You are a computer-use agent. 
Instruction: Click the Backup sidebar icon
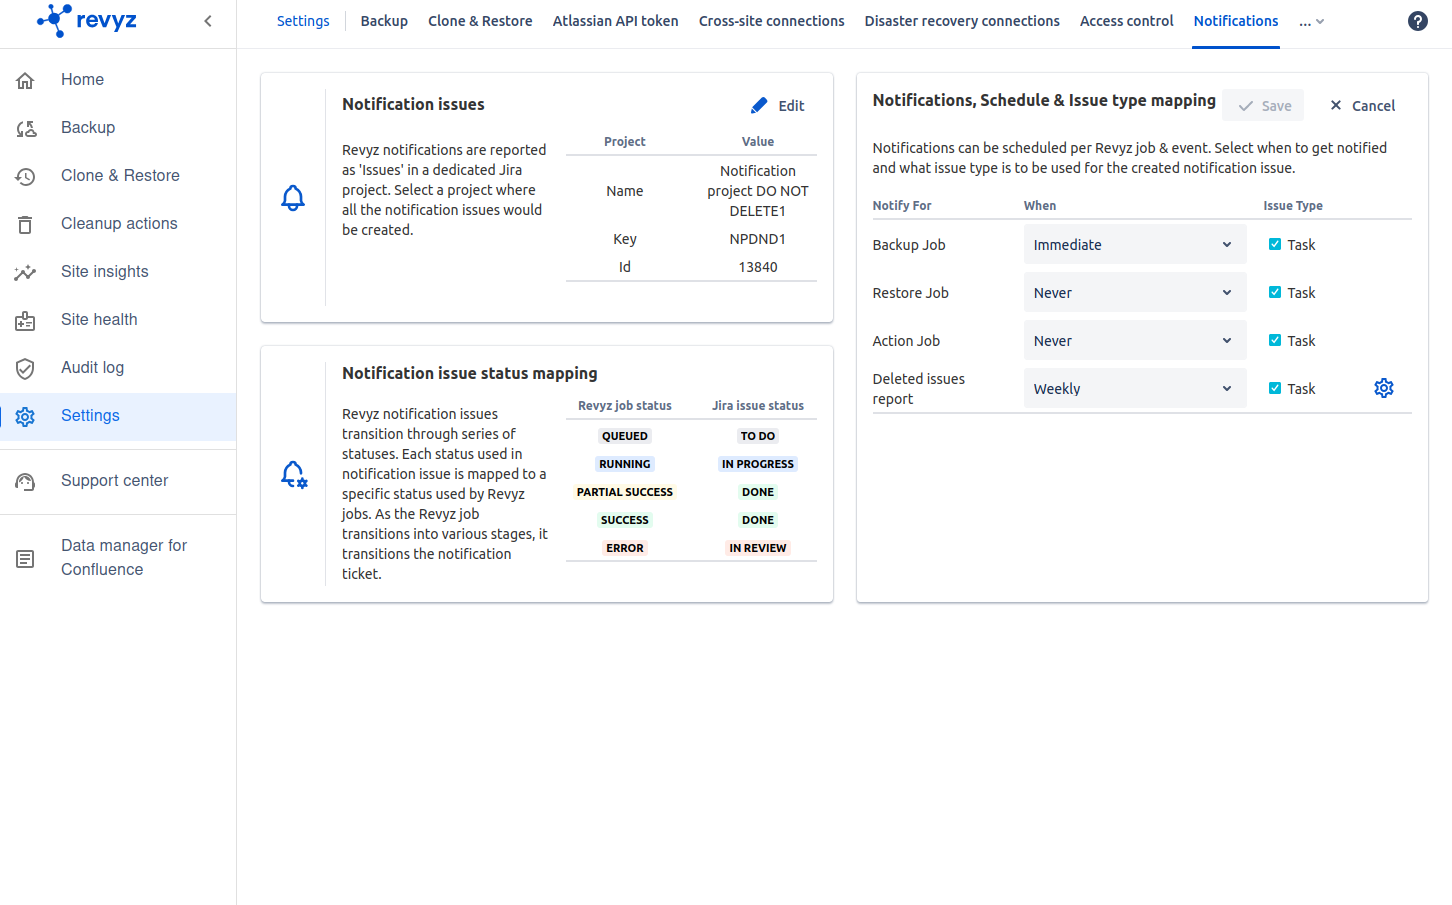pyautogui.click(x=26, y=128)
